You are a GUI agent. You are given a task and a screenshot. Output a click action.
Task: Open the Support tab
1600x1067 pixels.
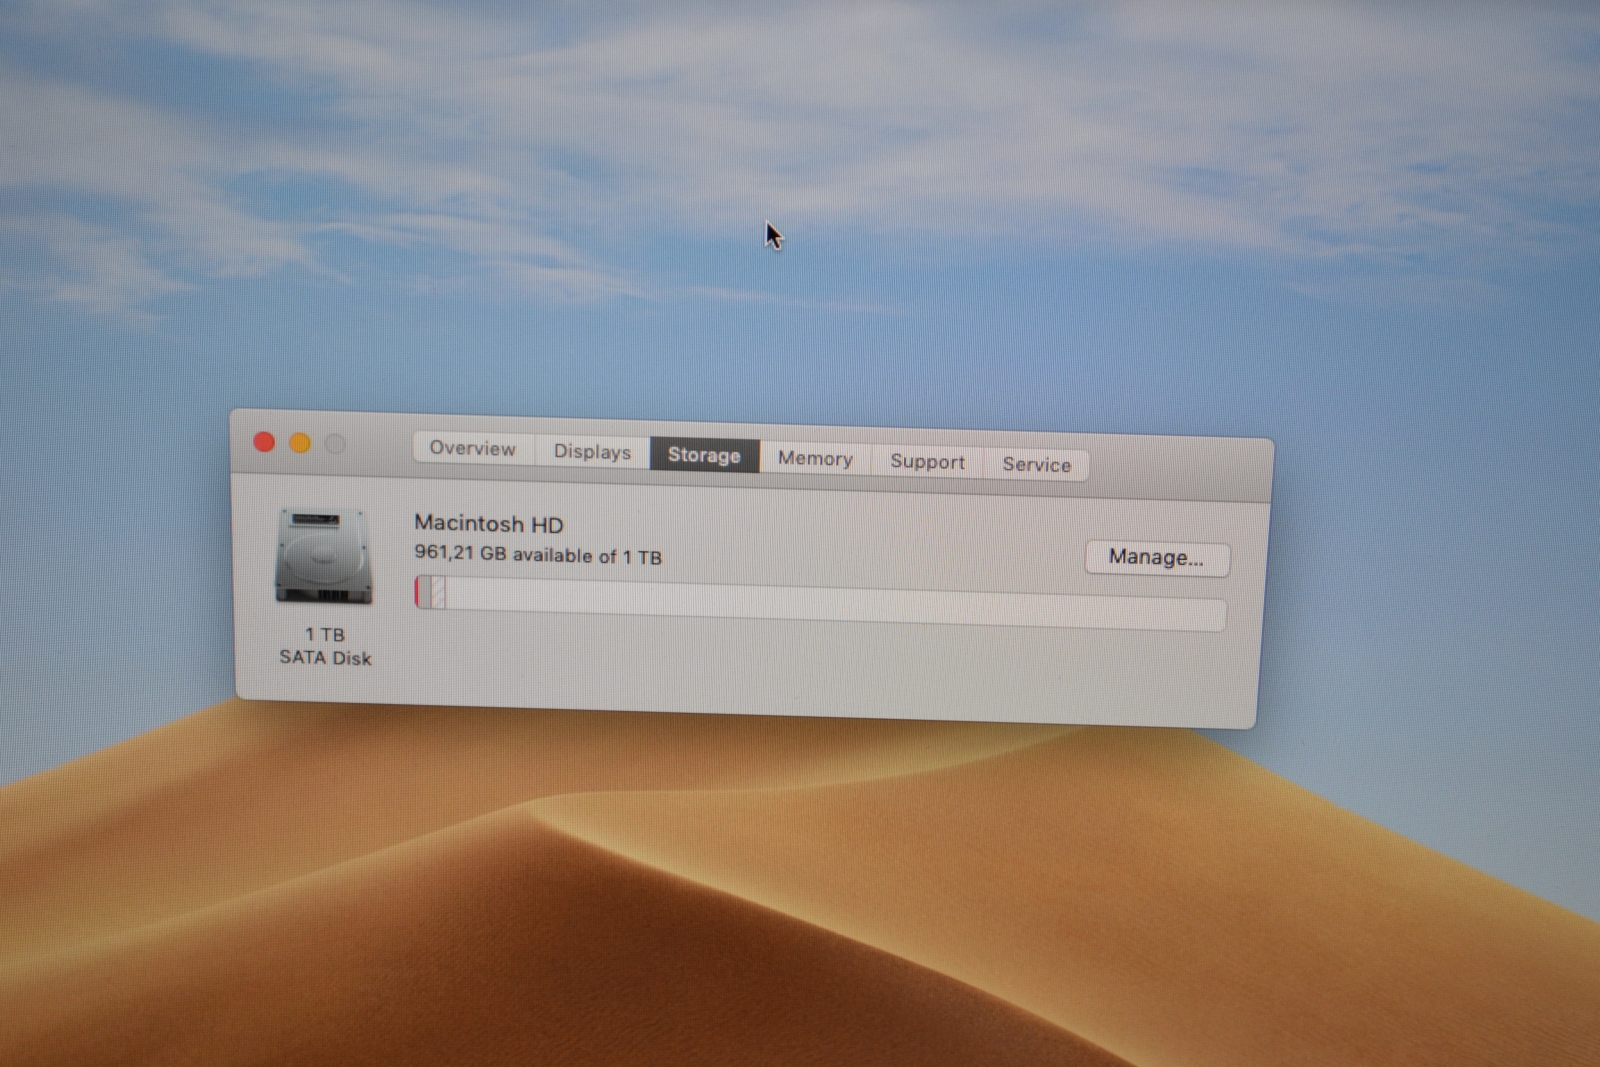pyautogui.click(x=926, y=461)
